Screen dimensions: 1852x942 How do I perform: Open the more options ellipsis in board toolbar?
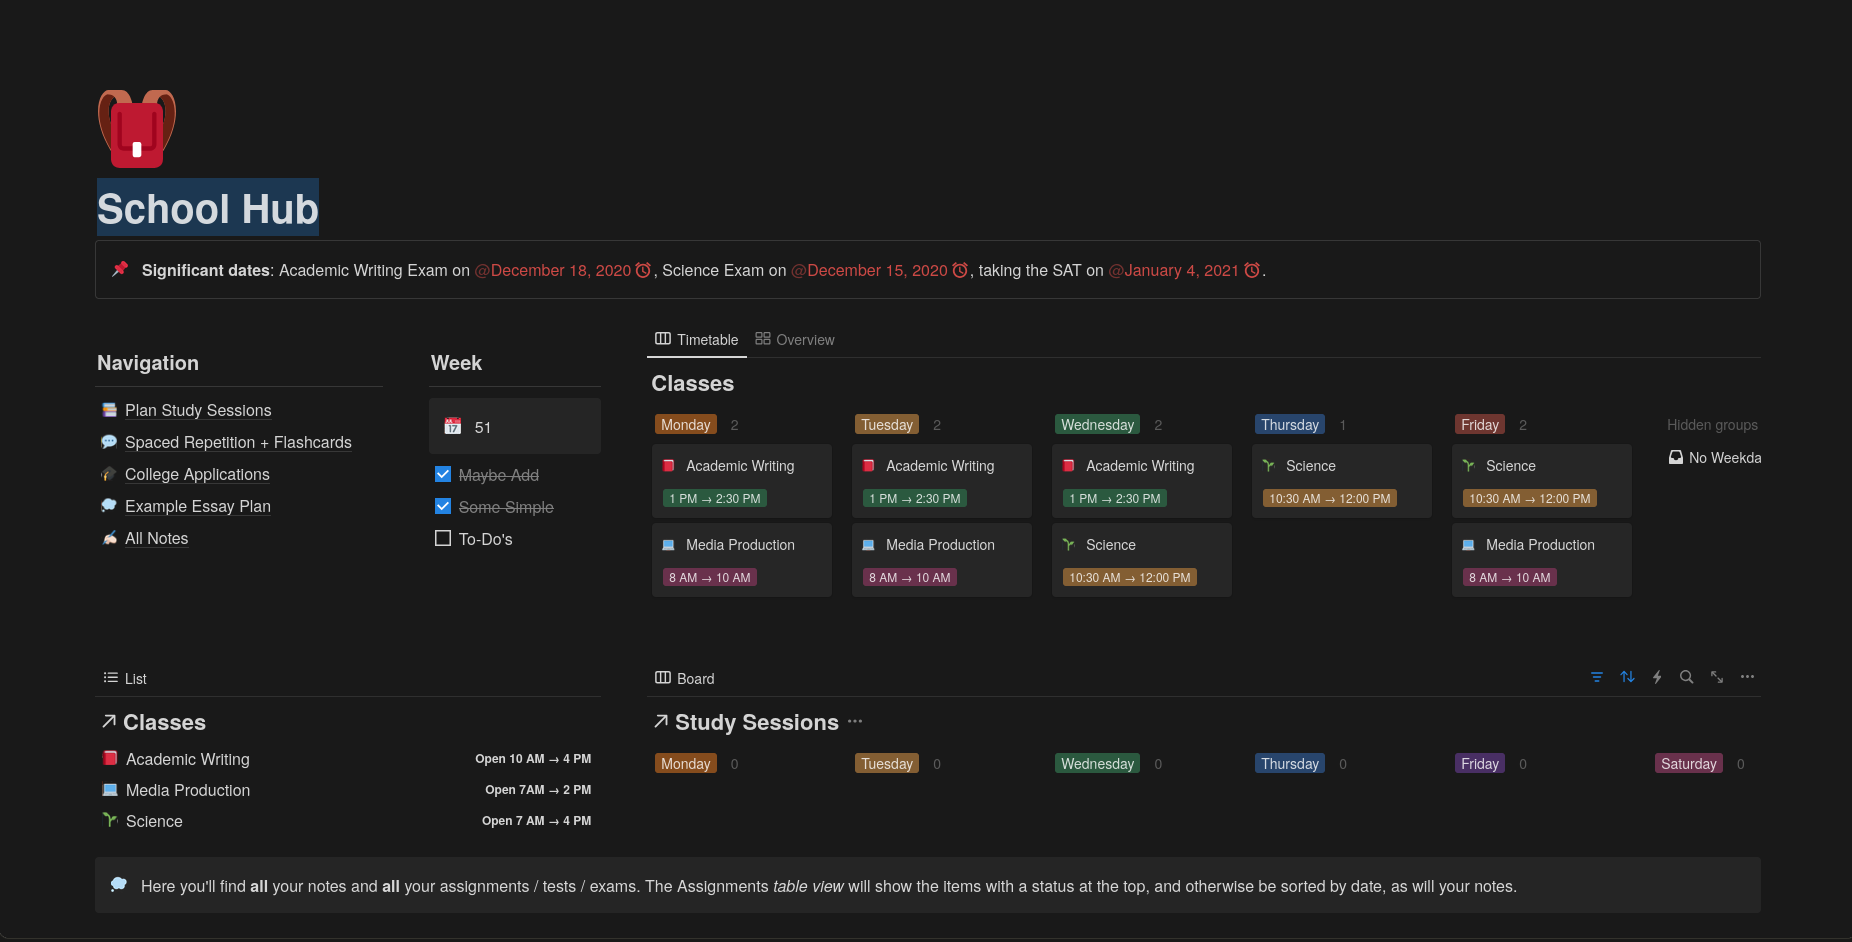pos(1747,677)
